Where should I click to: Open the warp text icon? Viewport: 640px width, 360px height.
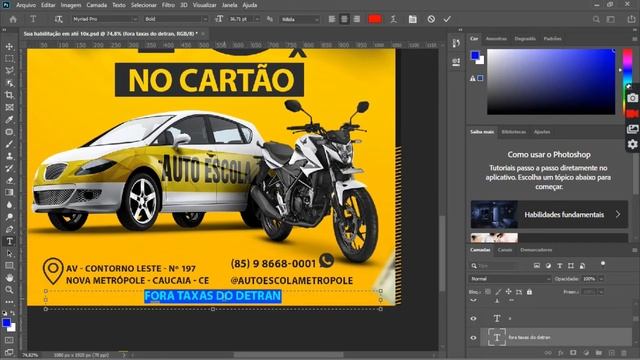[393, 19]
